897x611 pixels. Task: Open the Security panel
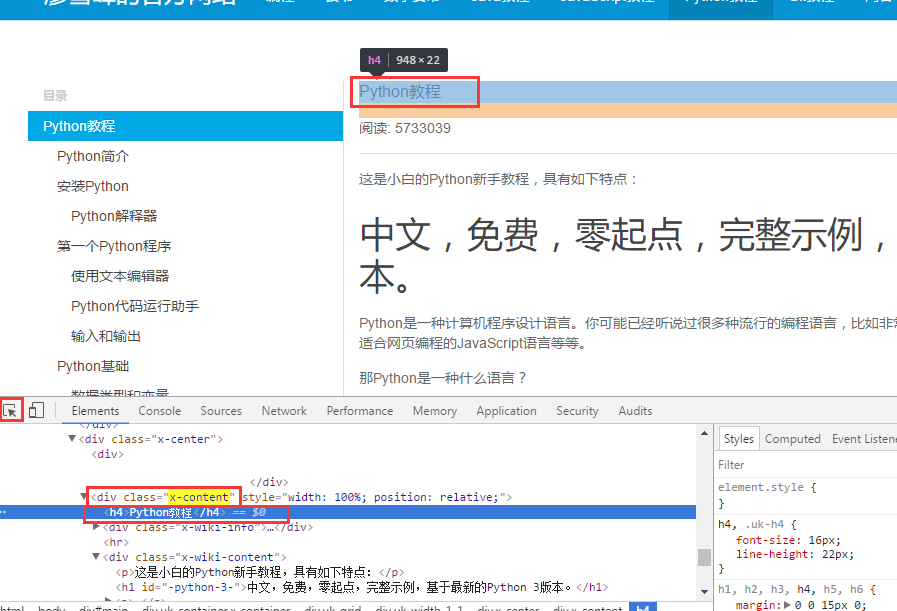pyautogui.click(x=577, y=410)
